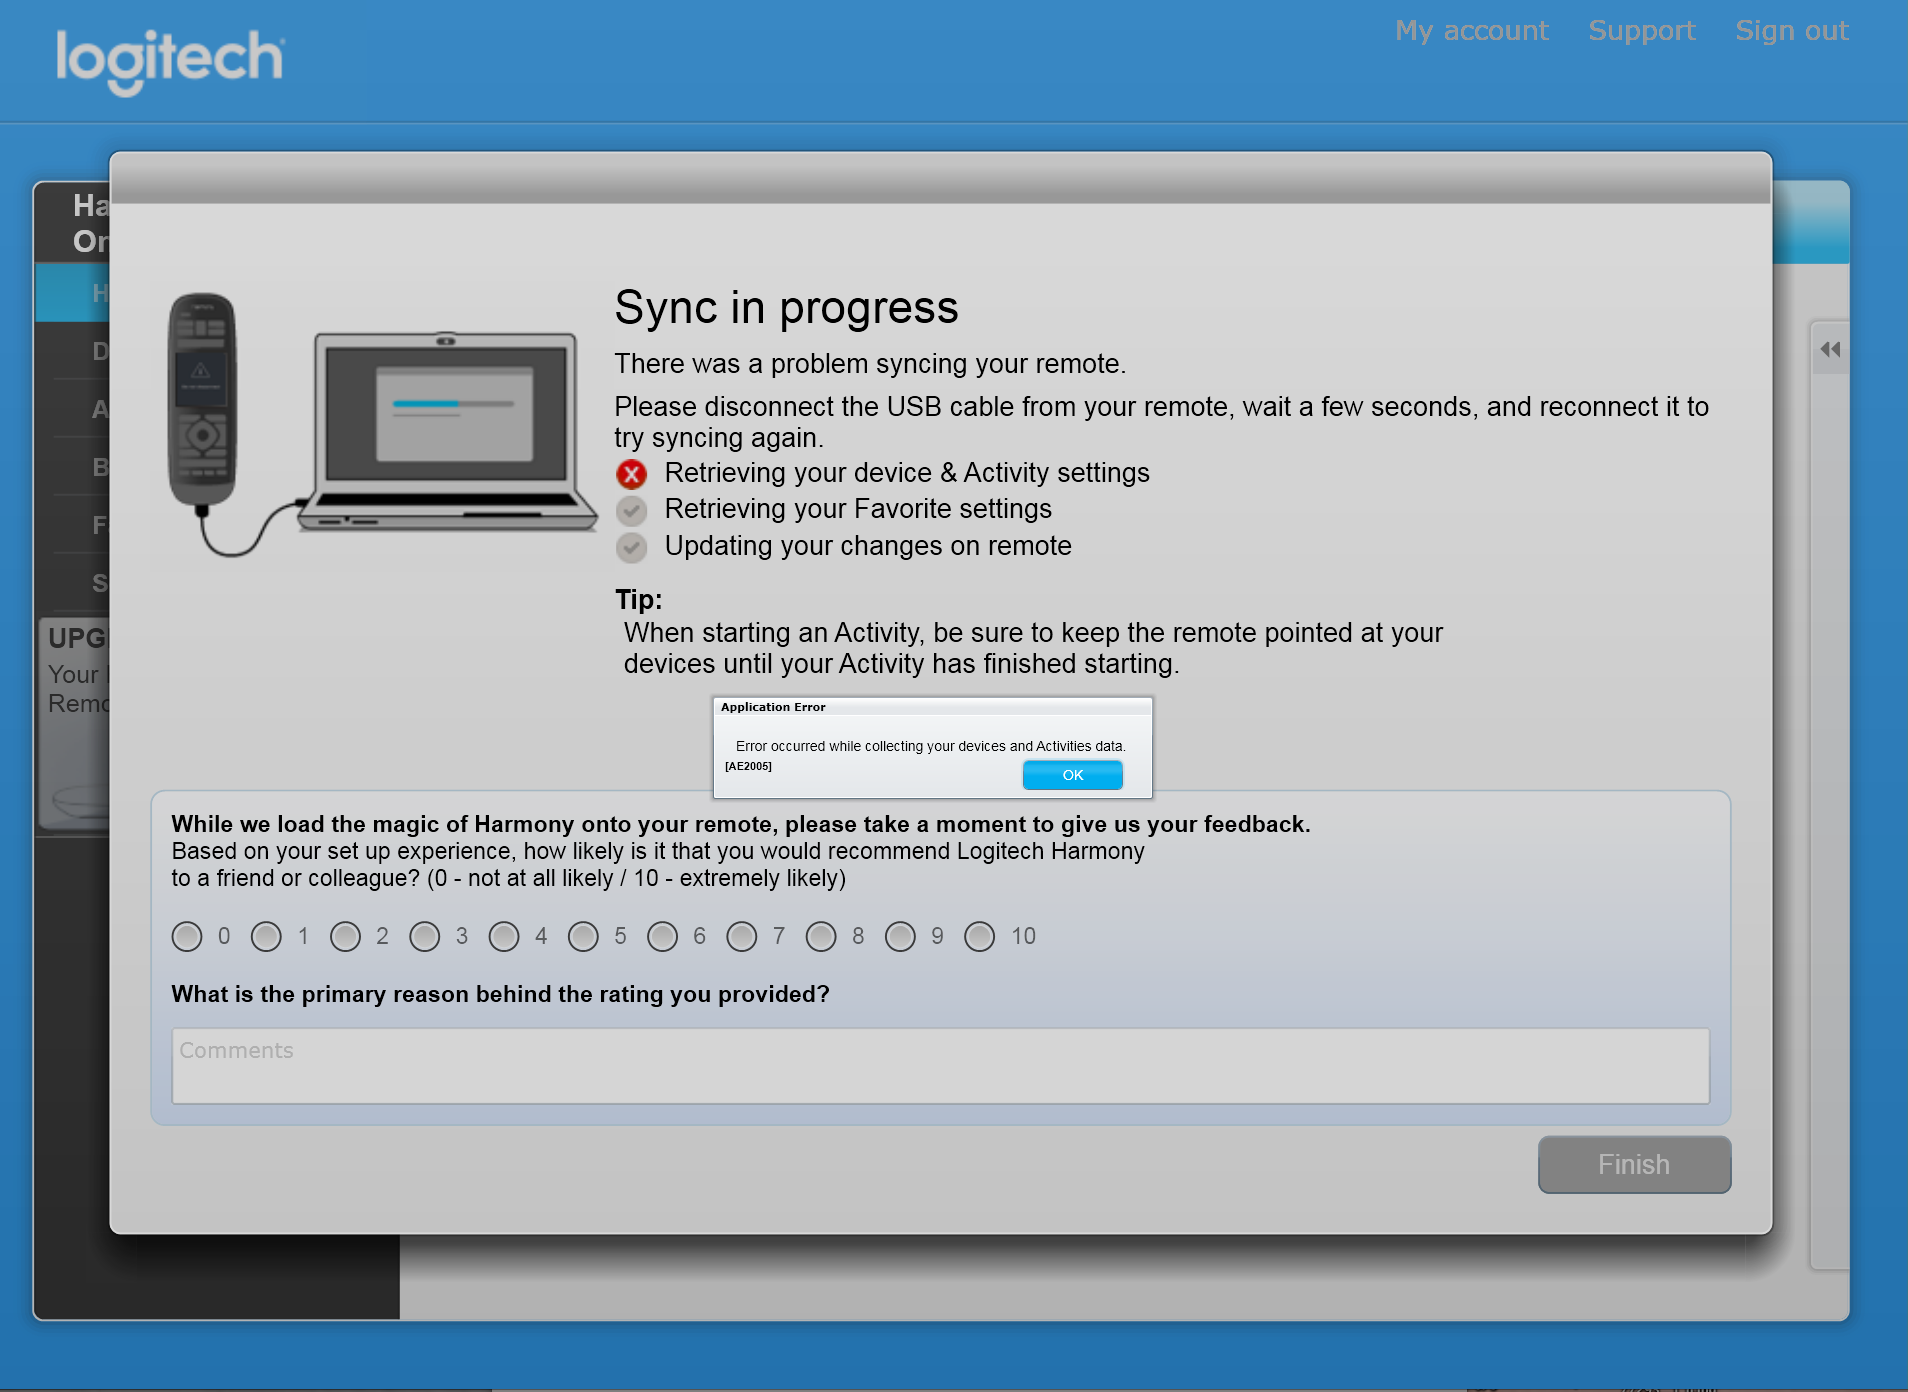Image resolution: width=1908 pixels, height=1392 pixels.
Task: Click the 'Tip:' label
Action: click(x=638, y=600)
